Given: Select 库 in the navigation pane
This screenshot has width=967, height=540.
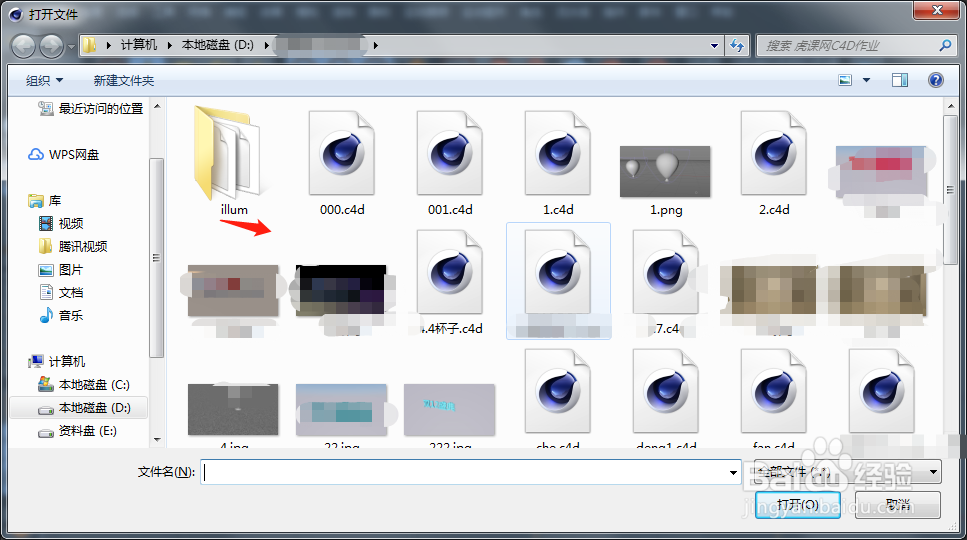Looking at the screenshot, I should (x=44, y=201).
